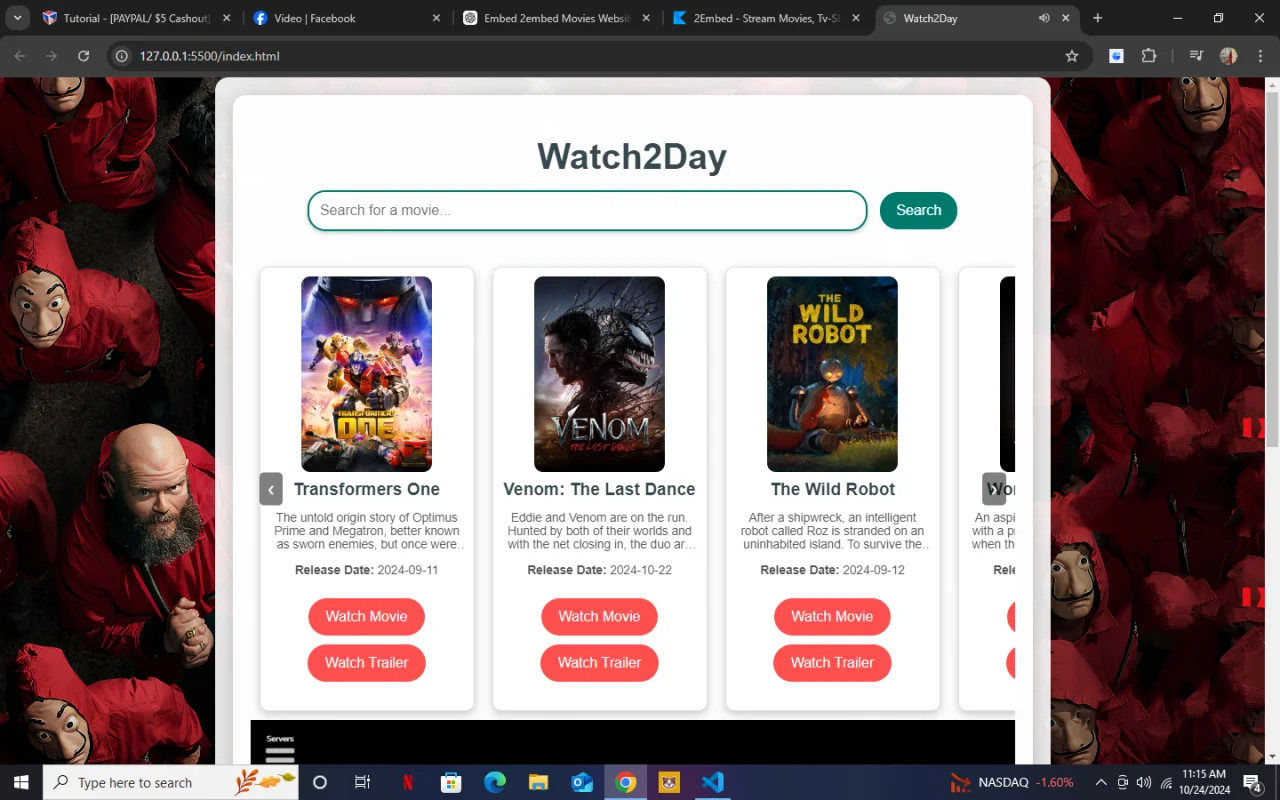Image resolution: width=1280 pixels, height=800 pixels.
Task: Click the 'Transformers One' title
Action: [367, 489]
